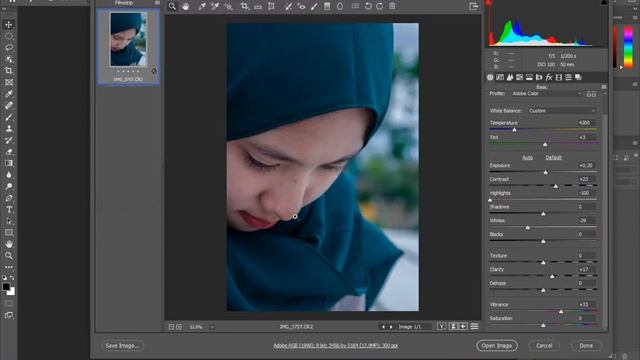The image size is (640, 360).
Task: Click the trash icon to mark for deletion
Action: point(392,6)
